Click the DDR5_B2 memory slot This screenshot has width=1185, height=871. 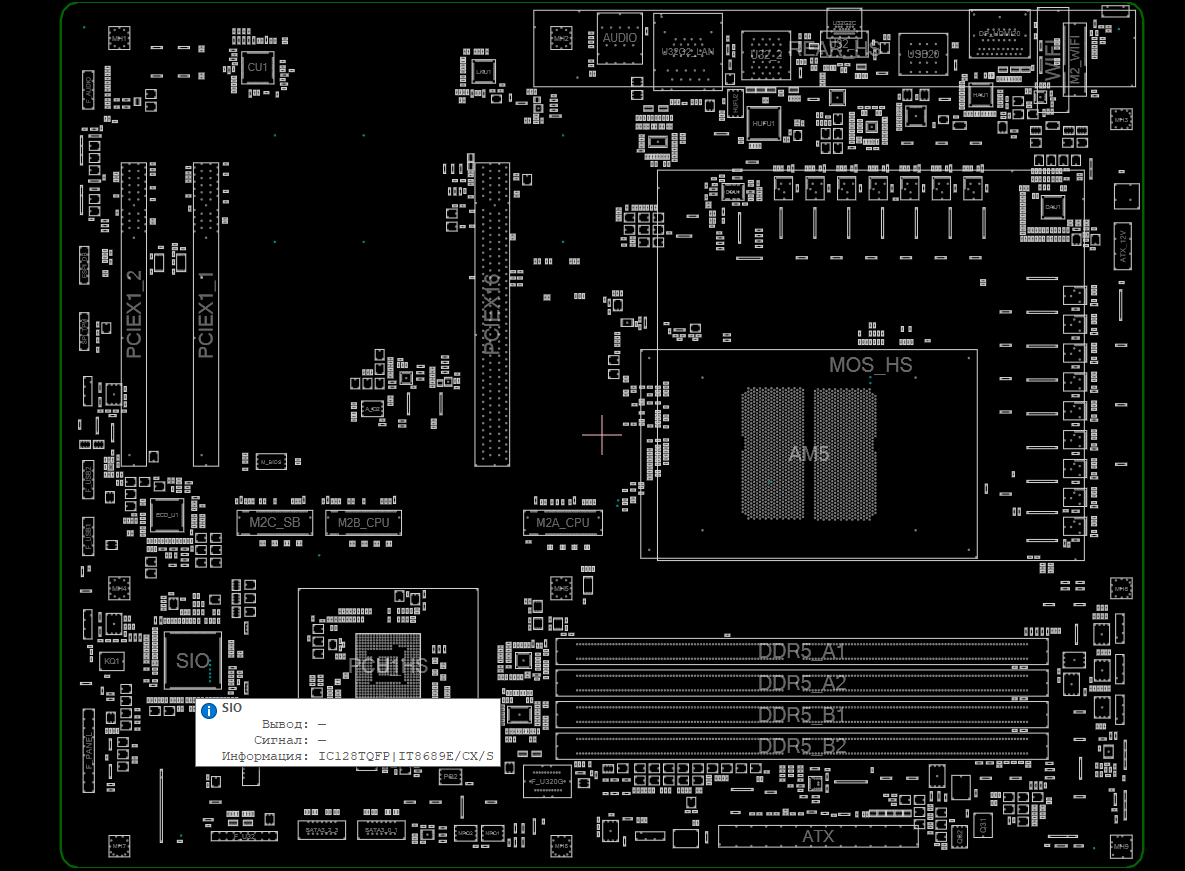(x=802, y=746)
